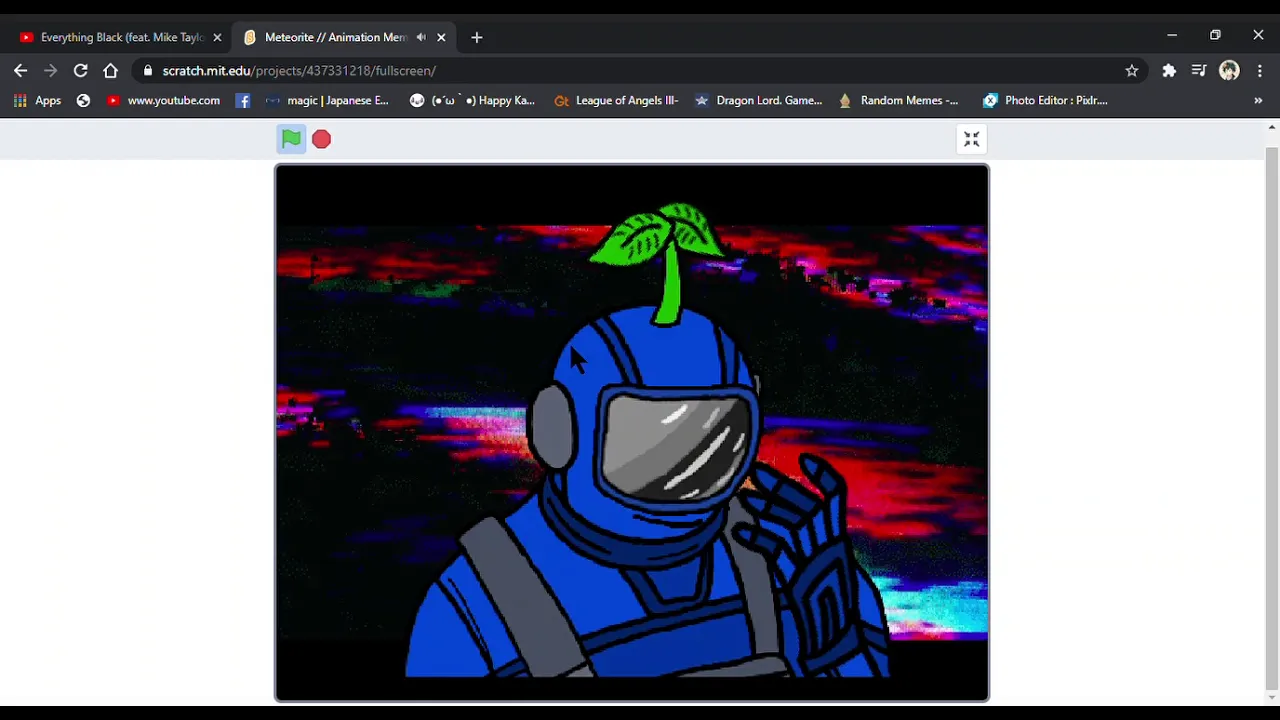Image resolution: width=1280 pixels, height=720 pixels.
Task: Open the browser home page
Action: point(111,71)
